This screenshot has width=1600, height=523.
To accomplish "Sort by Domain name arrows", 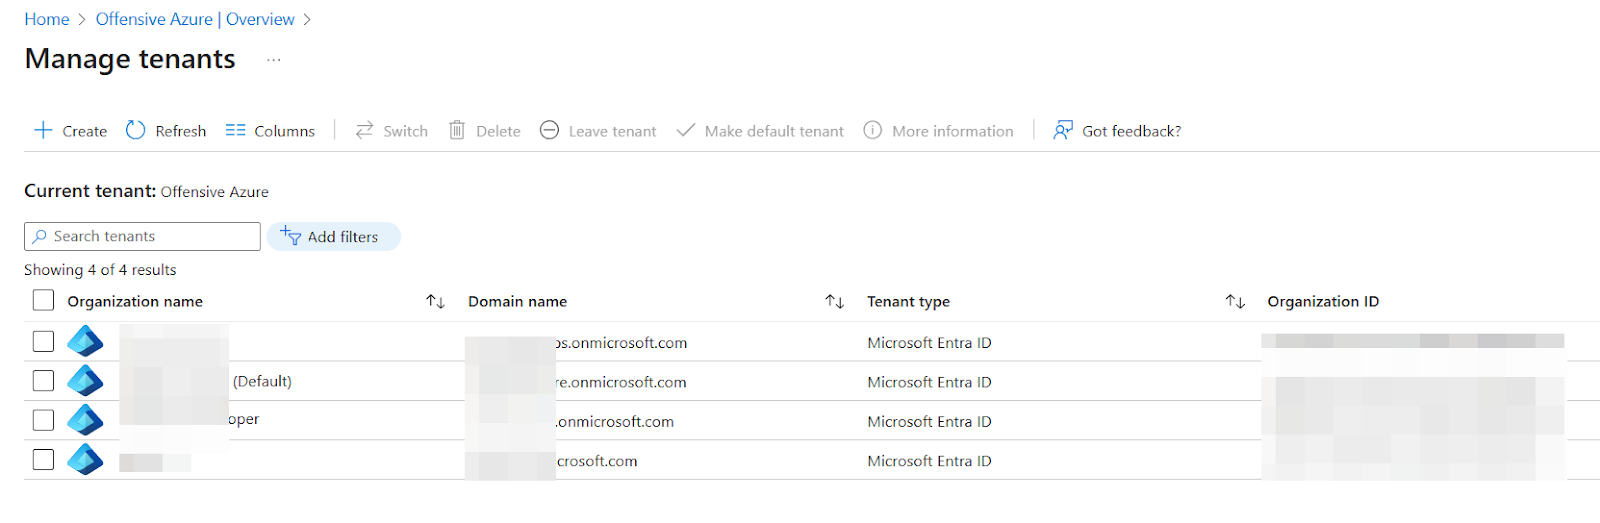I will (x=835, y=301).
